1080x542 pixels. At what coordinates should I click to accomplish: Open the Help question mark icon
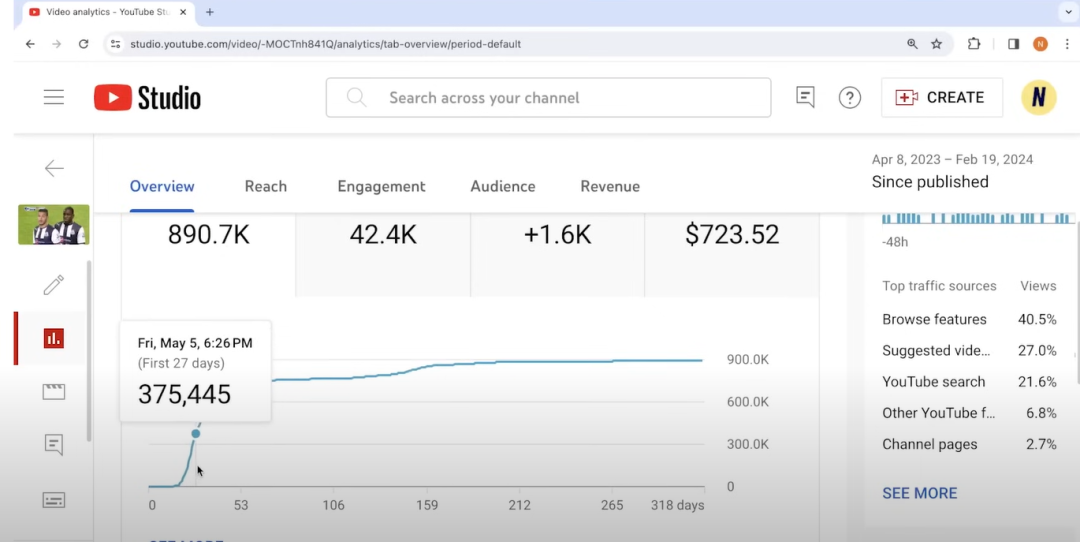(x=849, y=98)
